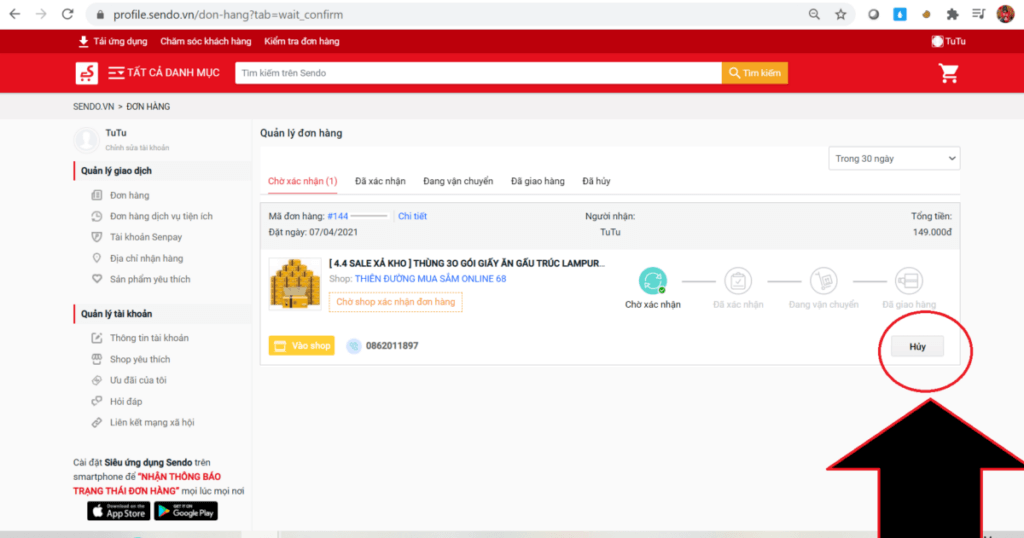Screen dimensions: 1024x538
Task: Open the media control playlist icon
Action: [978, 14]
